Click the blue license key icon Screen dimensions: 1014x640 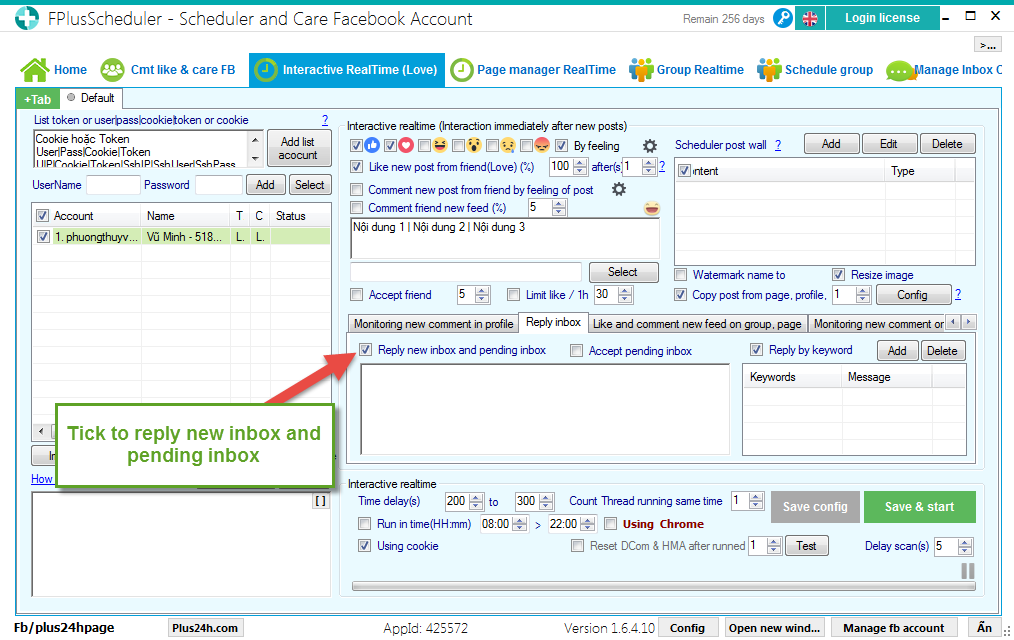coord(782,18)
